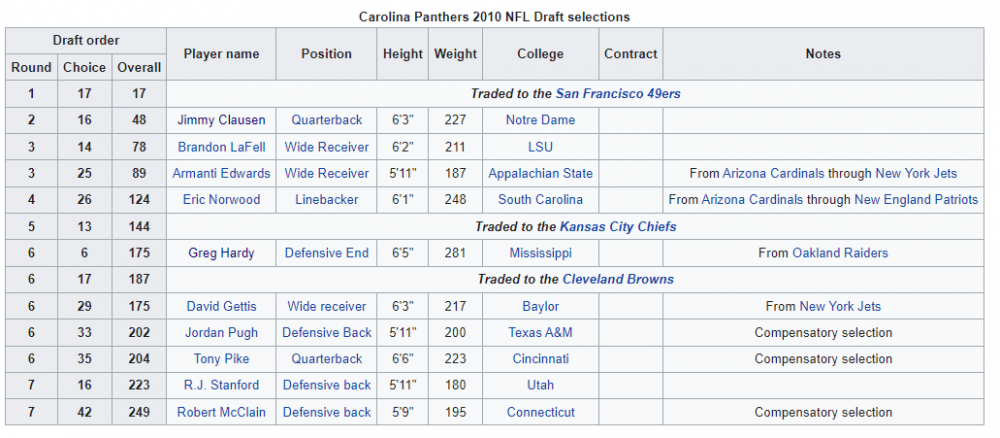Open the Notre Dame college link
The height and width of the screenshot is (438, 1000).
point(540,120)
